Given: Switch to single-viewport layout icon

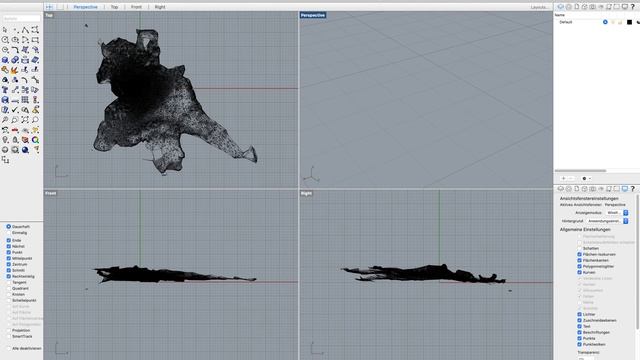Looking at the screenshot, I should click(x=60, y=7).
